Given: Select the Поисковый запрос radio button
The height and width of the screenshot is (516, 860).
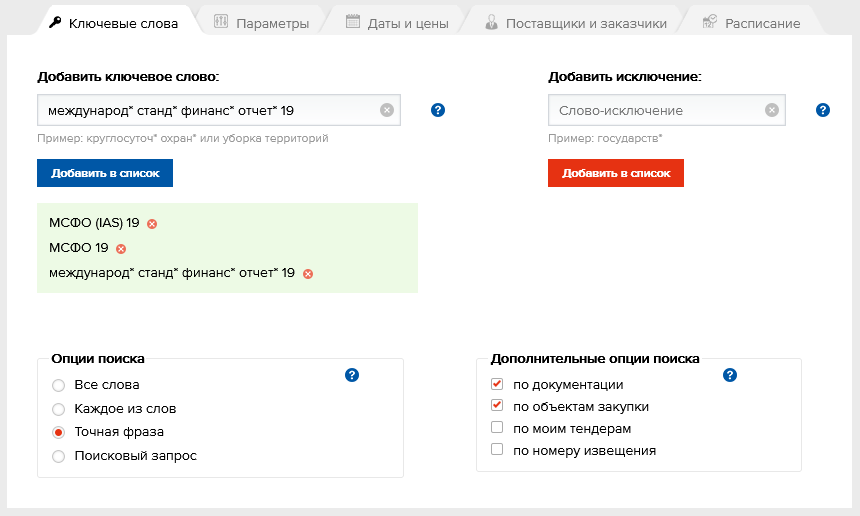Looking at the screenshot, I should click(x=59, y=456).
